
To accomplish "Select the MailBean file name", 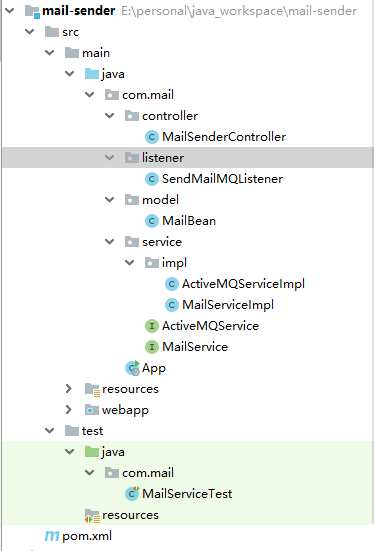I will tap(189, 221).
